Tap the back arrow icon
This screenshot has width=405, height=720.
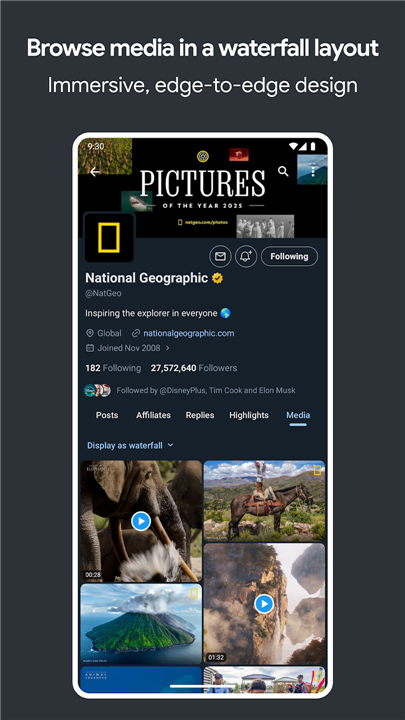pos(95,172)
